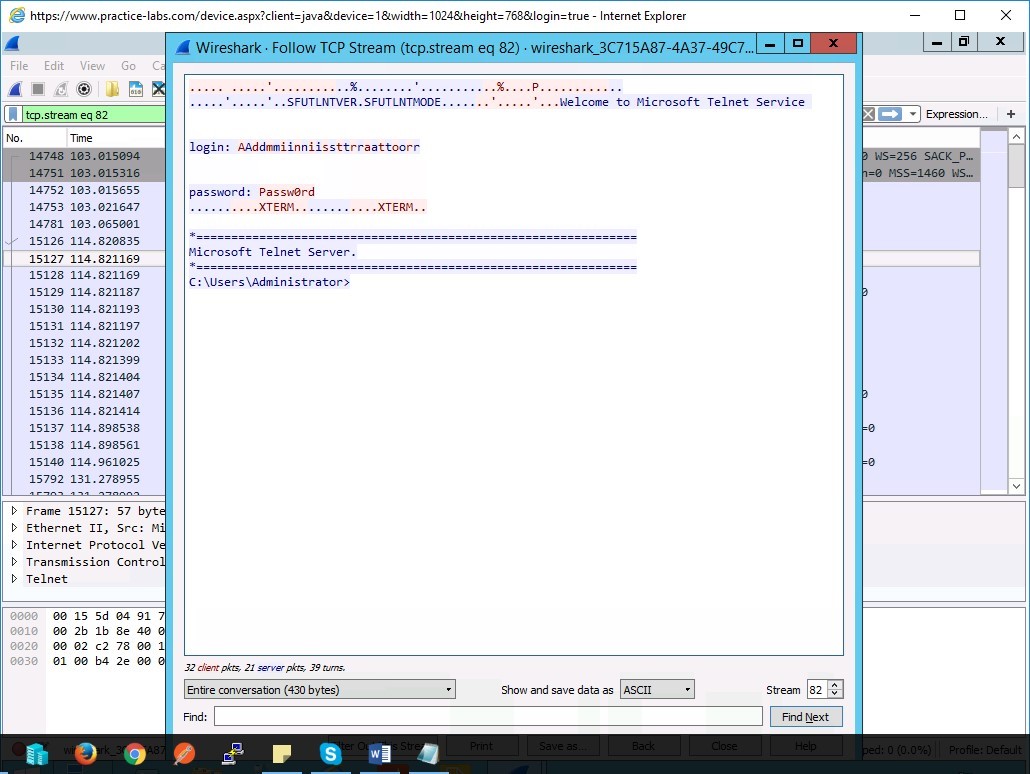Click the 'Microsoft Telnet Server.' line
The height and width of the screenshot is (774, 1030).
point(272,252)
